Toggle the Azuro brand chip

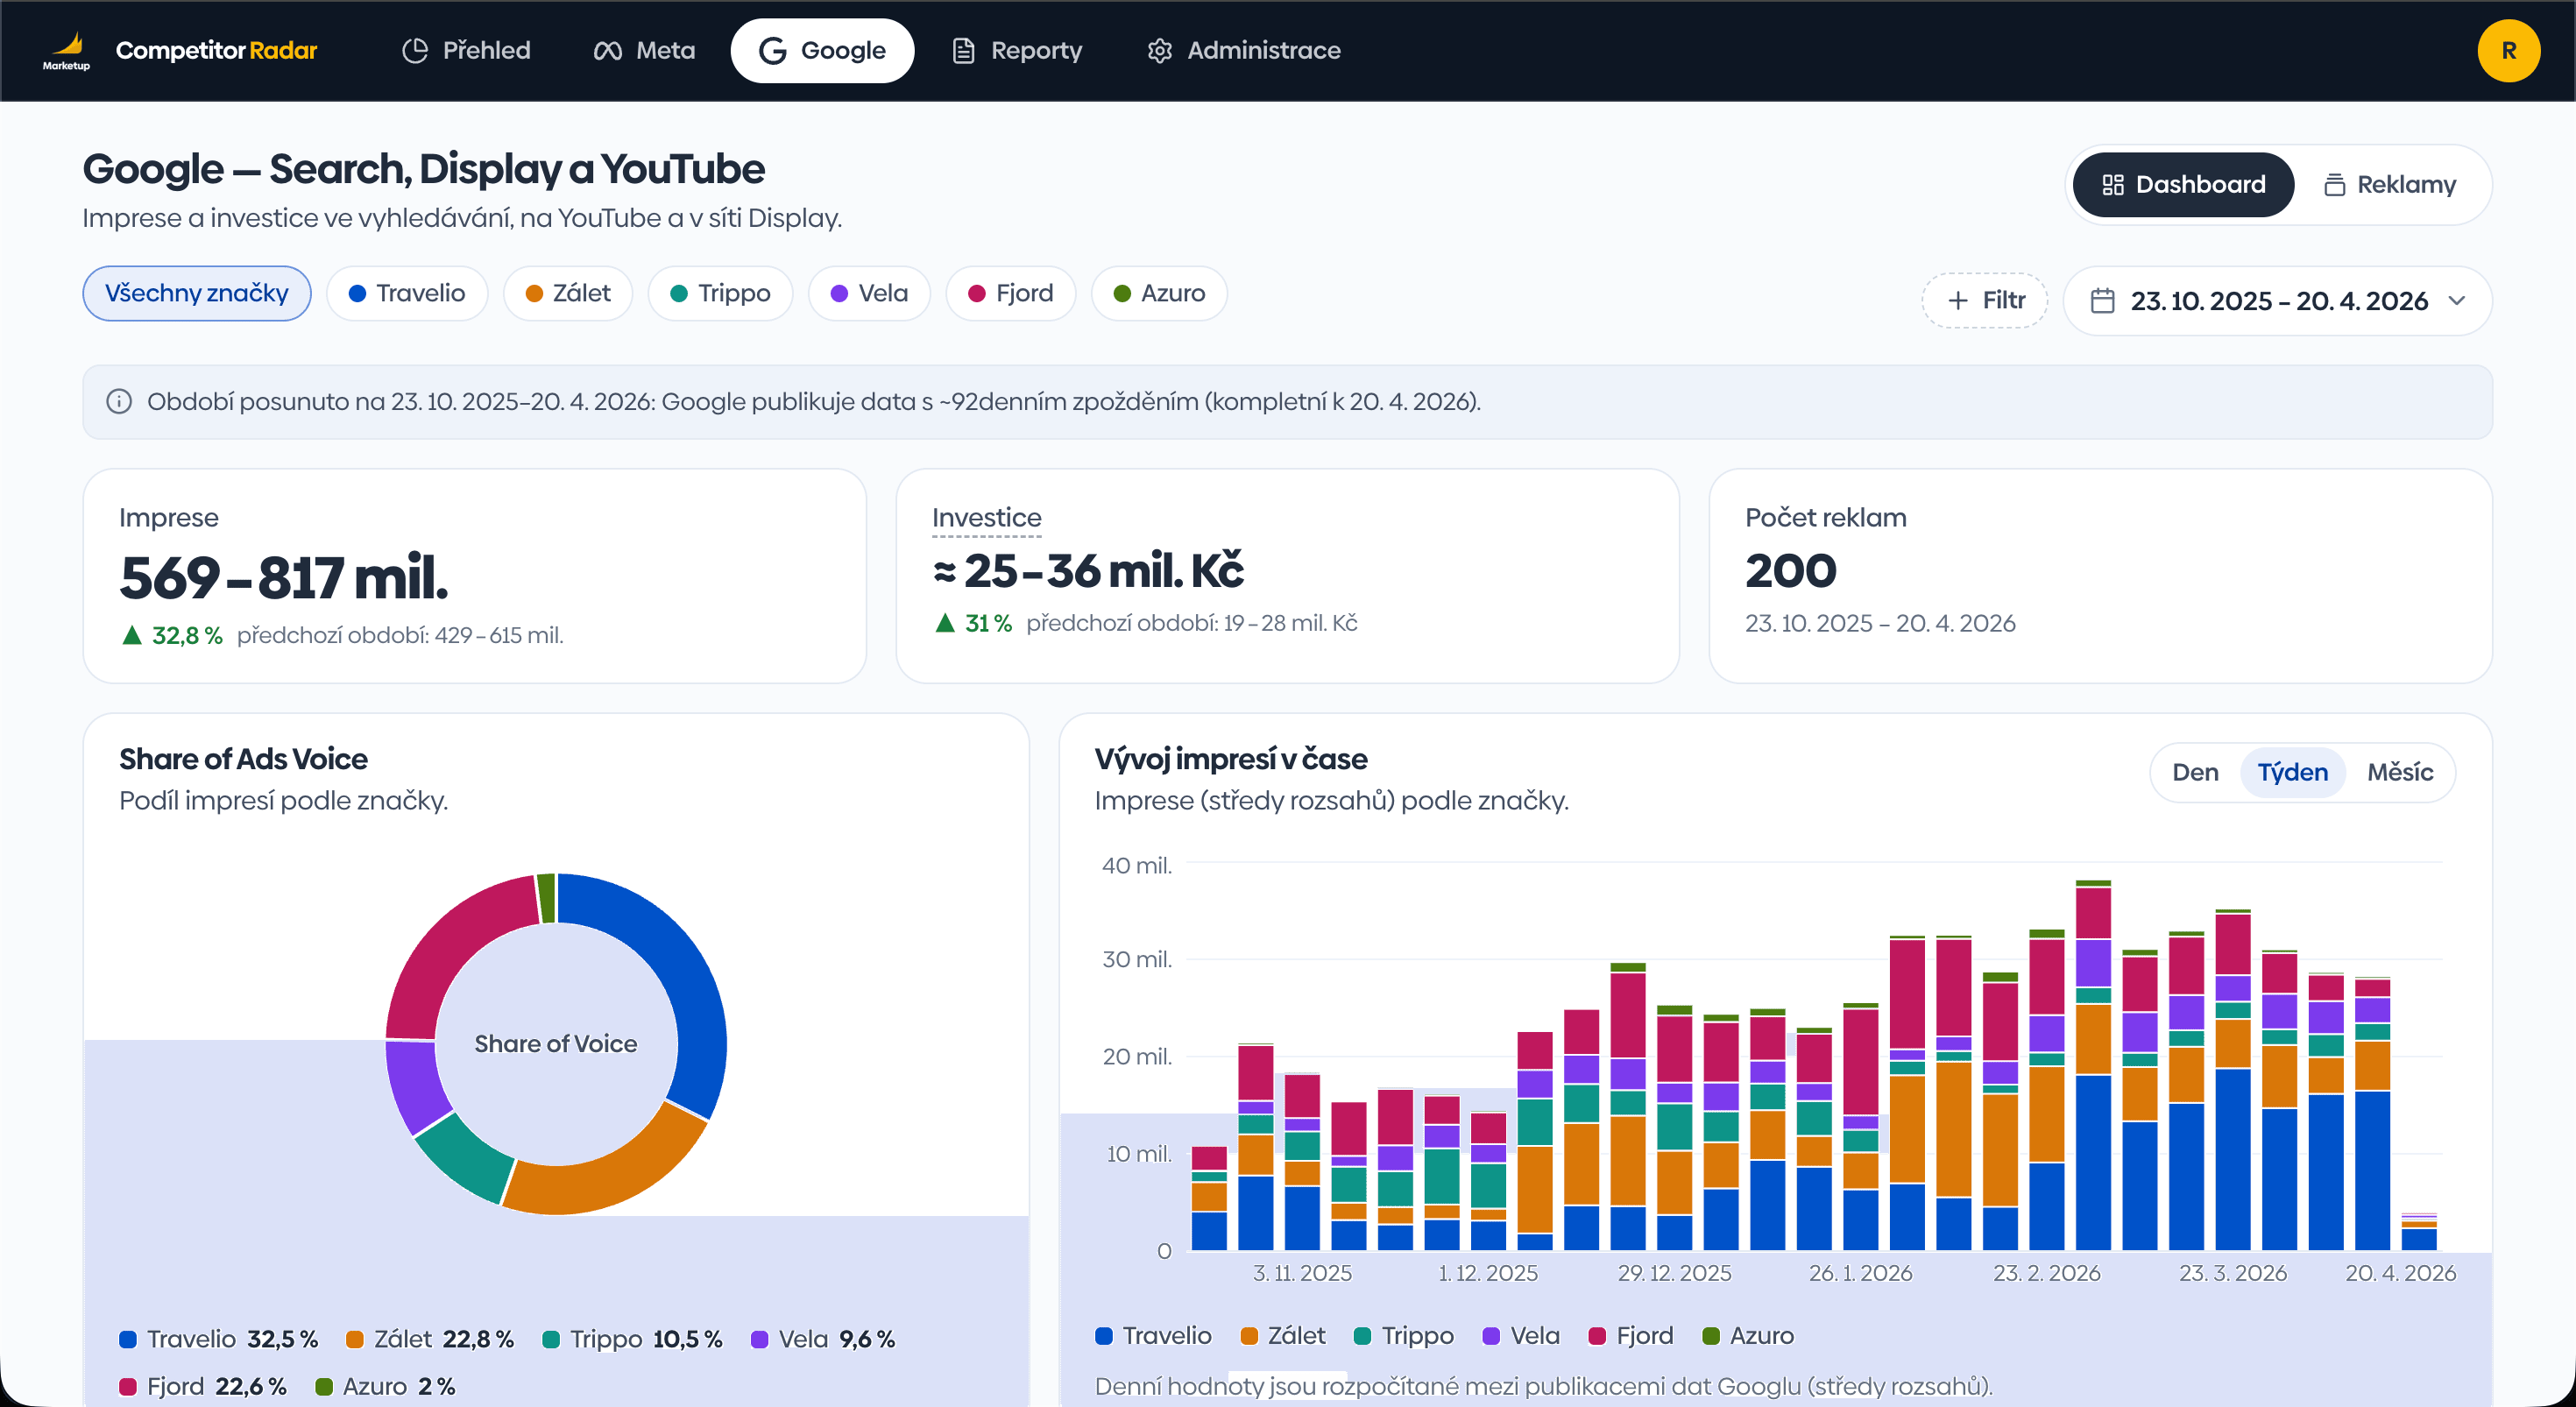pyautogui.click(x=1159, y=293)
